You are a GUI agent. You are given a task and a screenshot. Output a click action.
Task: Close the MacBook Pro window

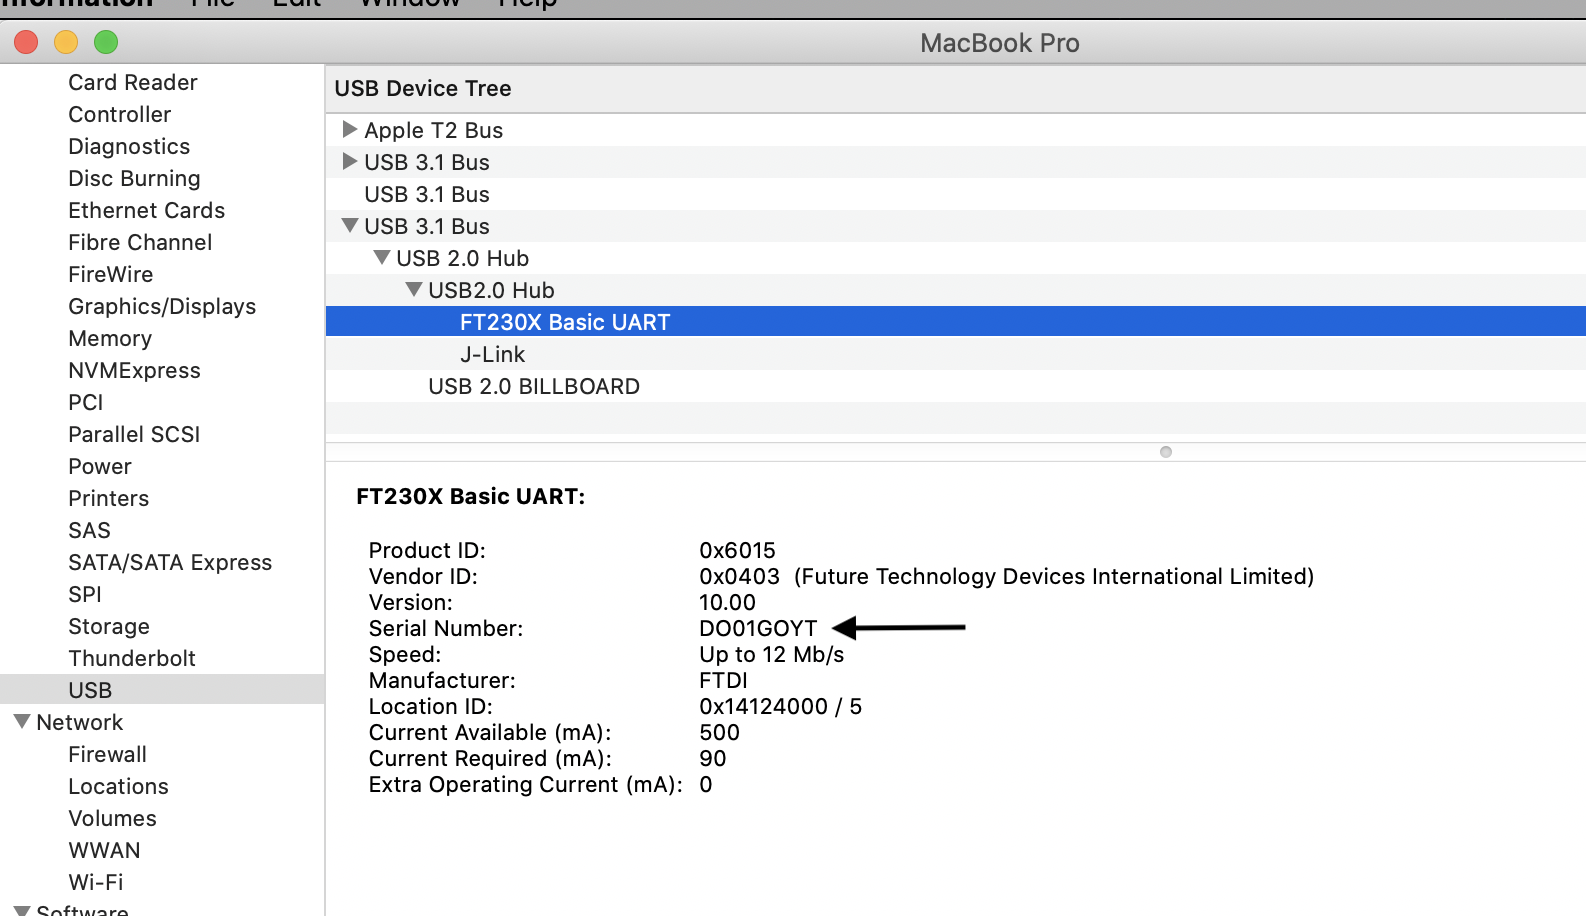click(26, 42)
